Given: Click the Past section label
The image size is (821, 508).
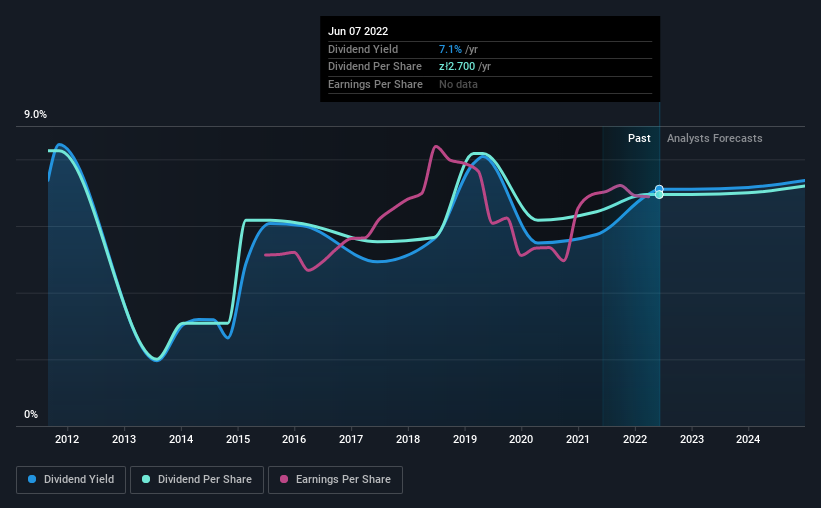Looking at the screenshot, I should pyautogui.click(x=639, y=138).
